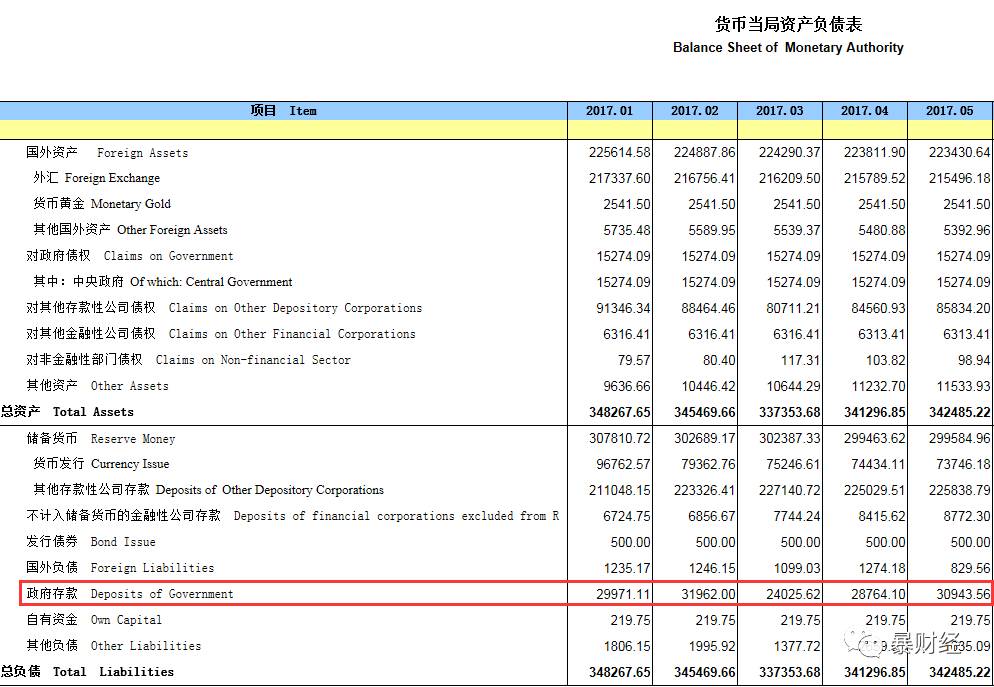
Task: Select the 2017.04 column header
Action: (865, 111)
